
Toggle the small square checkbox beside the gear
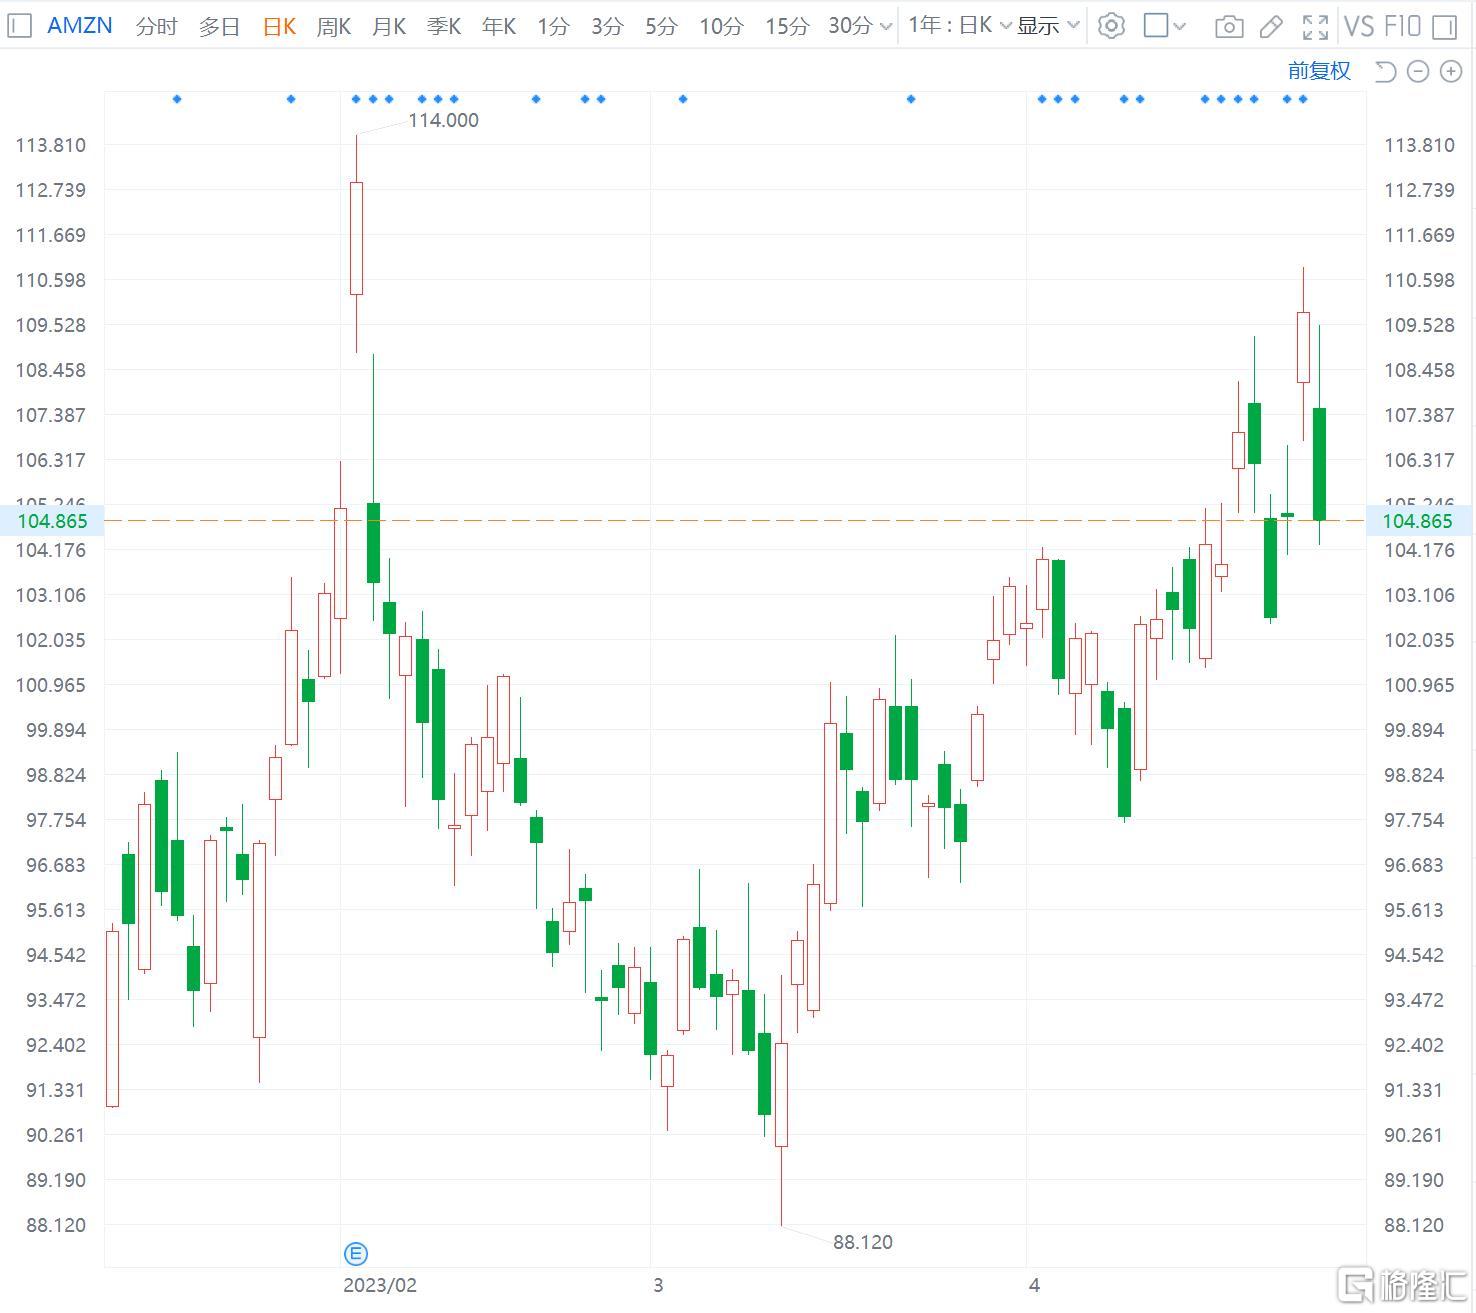pos(1157,26)
